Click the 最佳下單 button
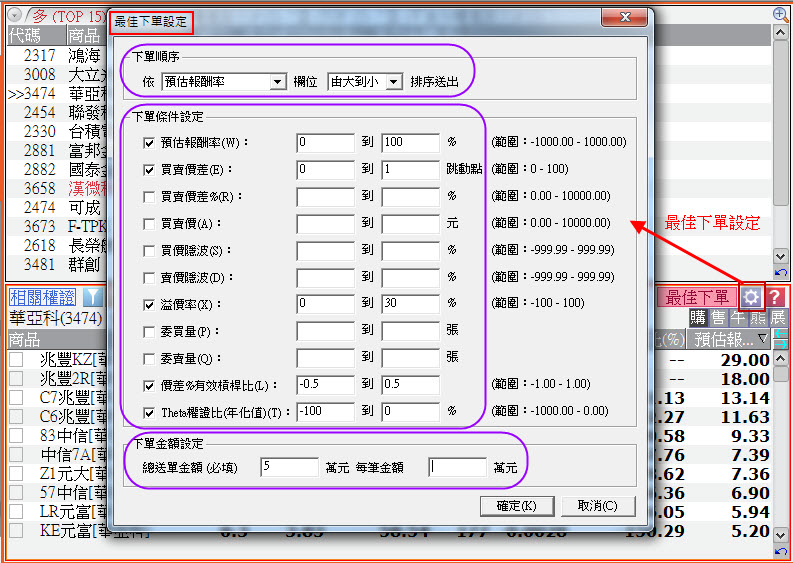This screenshot has width=793, height=563. (697, 297)
